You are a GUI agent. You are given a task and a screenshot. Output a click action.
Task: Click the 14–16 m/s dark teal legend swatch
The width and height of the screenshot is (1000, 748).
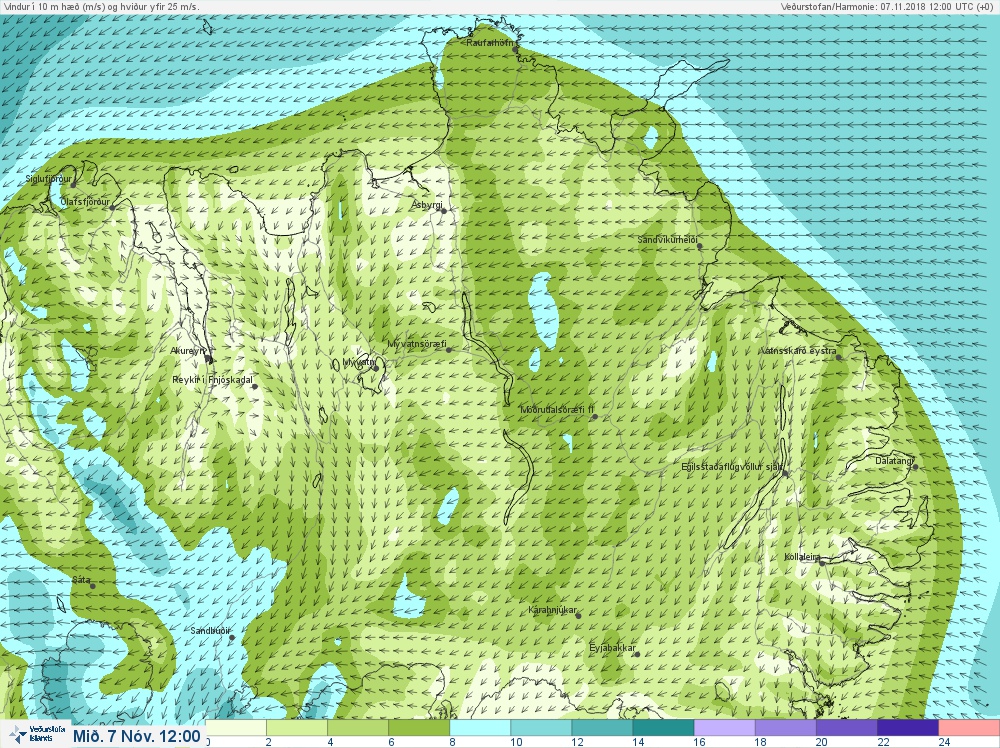[x=663, y=728]
